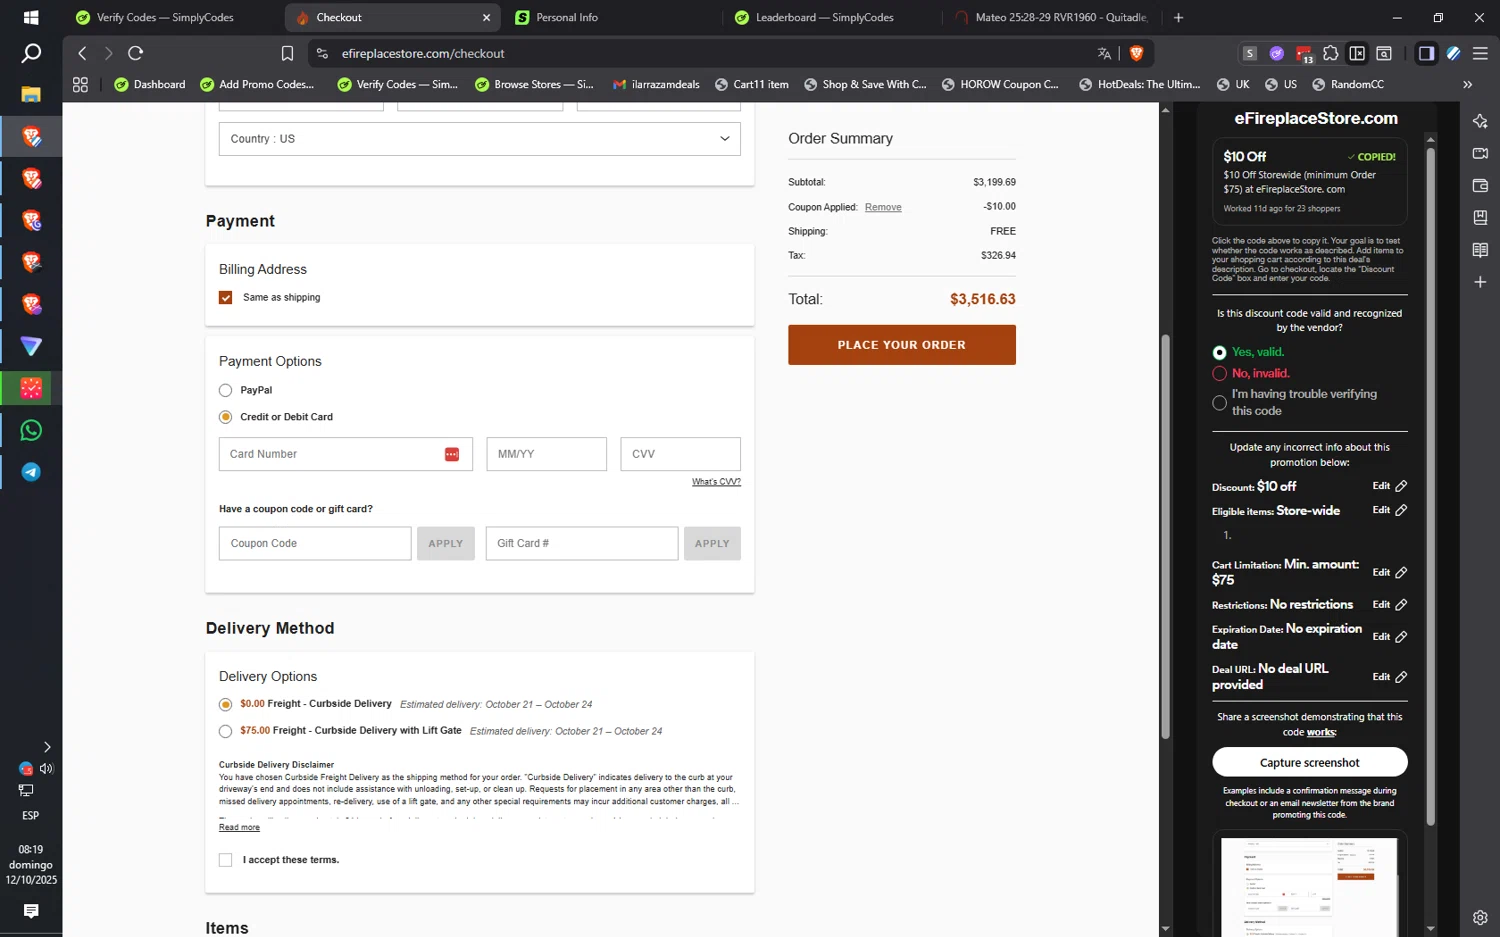Viewport: 1500px width, 937px height.
Task: Close the Checkout tab
Action: (x=487, y=17)
